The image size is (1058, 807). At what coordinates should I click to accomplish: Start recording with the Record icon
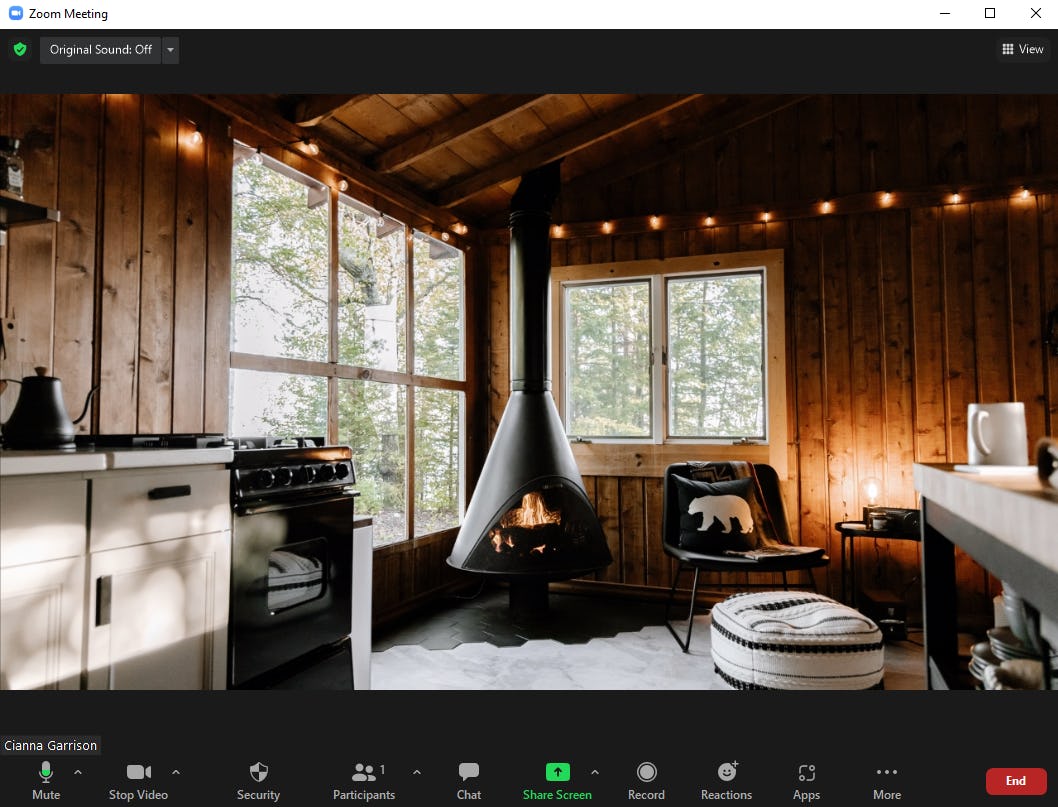(646, 771)
